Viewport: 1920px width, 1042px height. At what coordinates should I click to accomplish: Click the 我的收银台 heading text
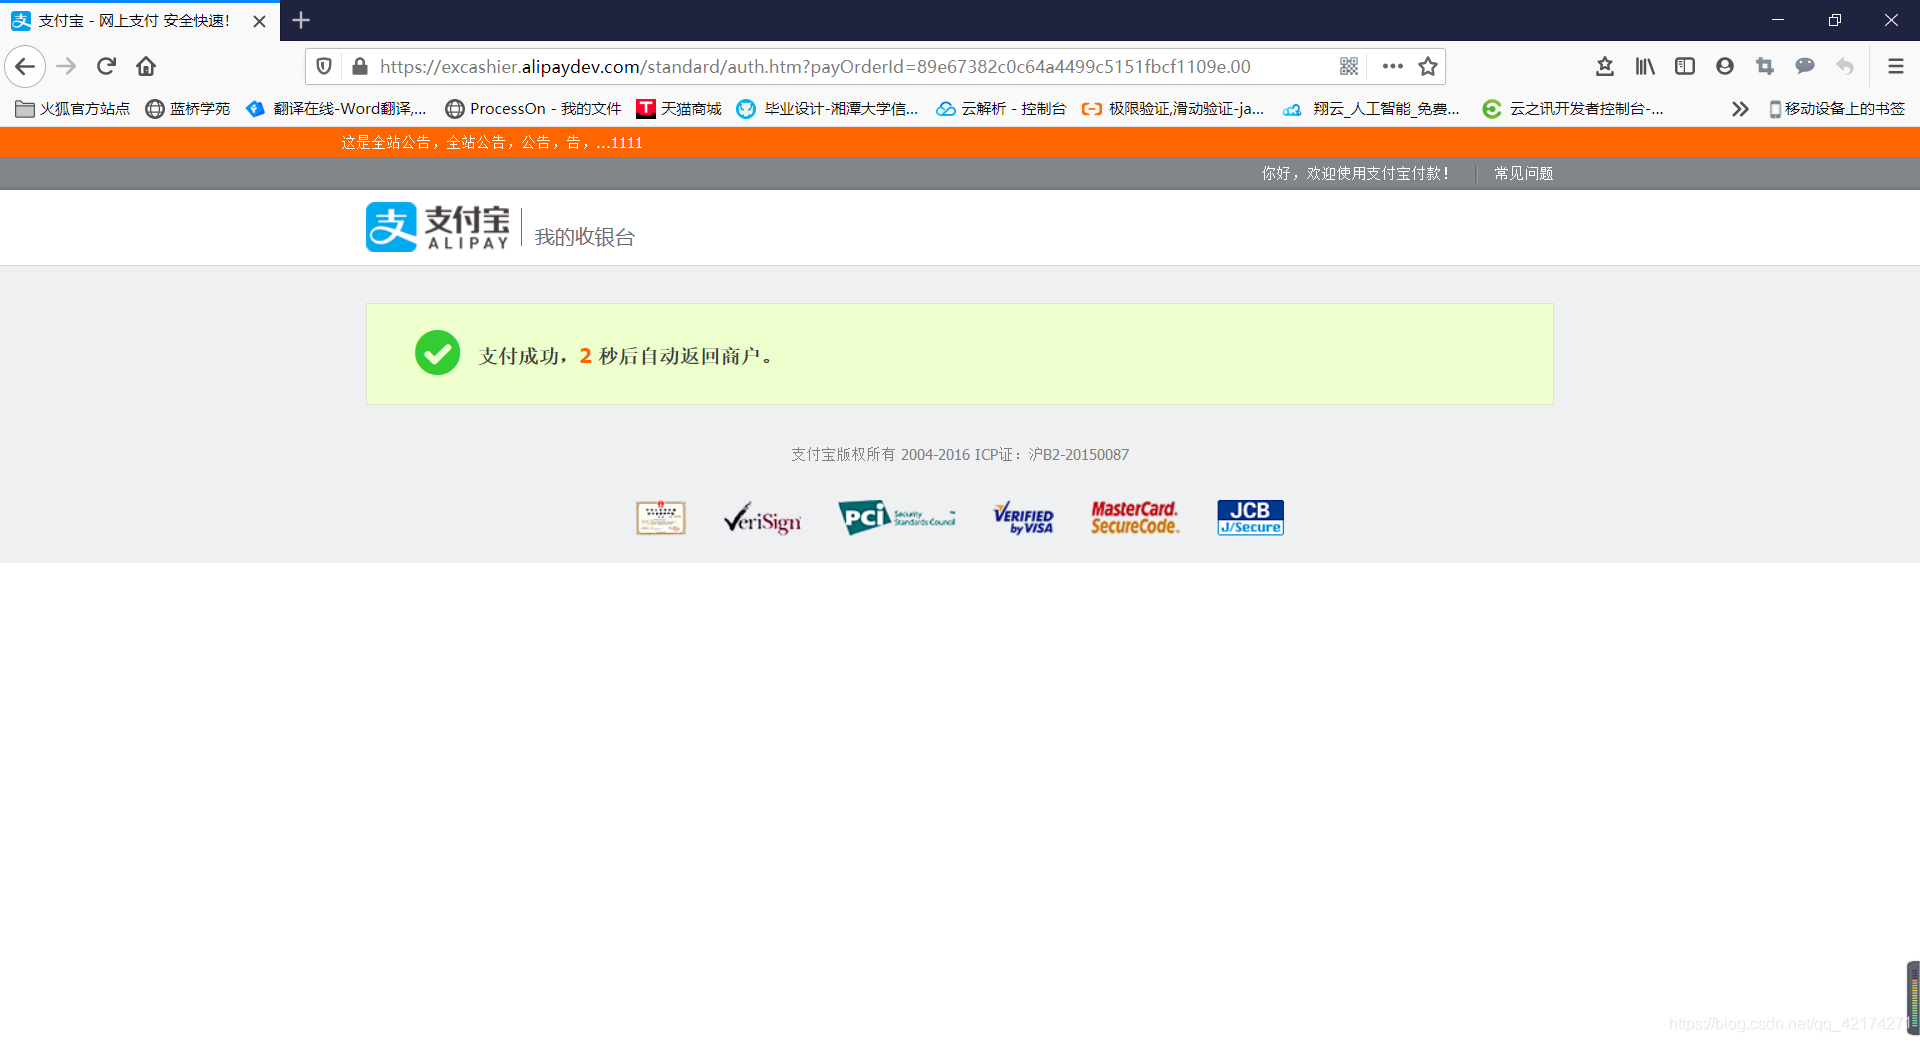pyautogui.click(x=585, y=237)
